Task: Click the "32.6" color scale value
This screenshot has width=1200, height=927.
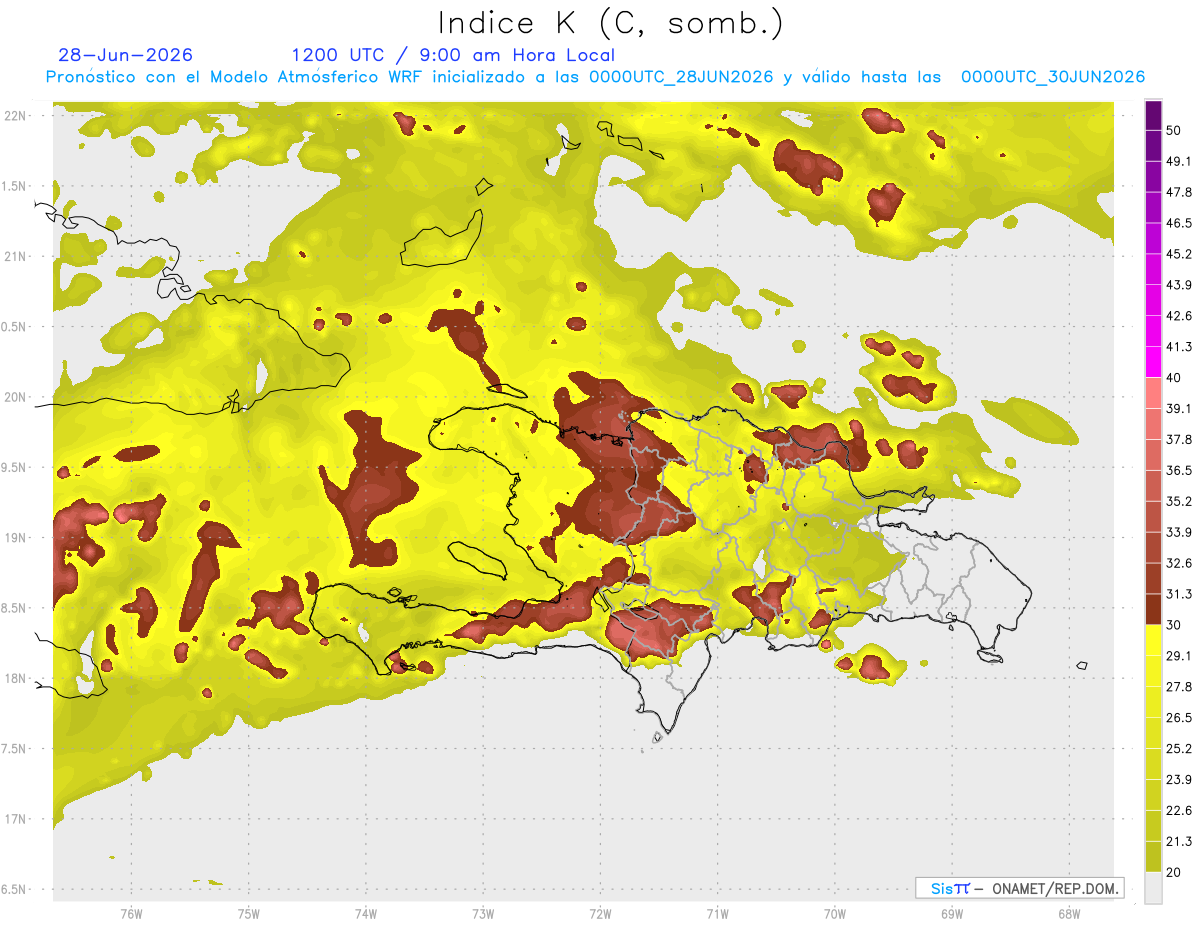Action: tap(1179, 563)
